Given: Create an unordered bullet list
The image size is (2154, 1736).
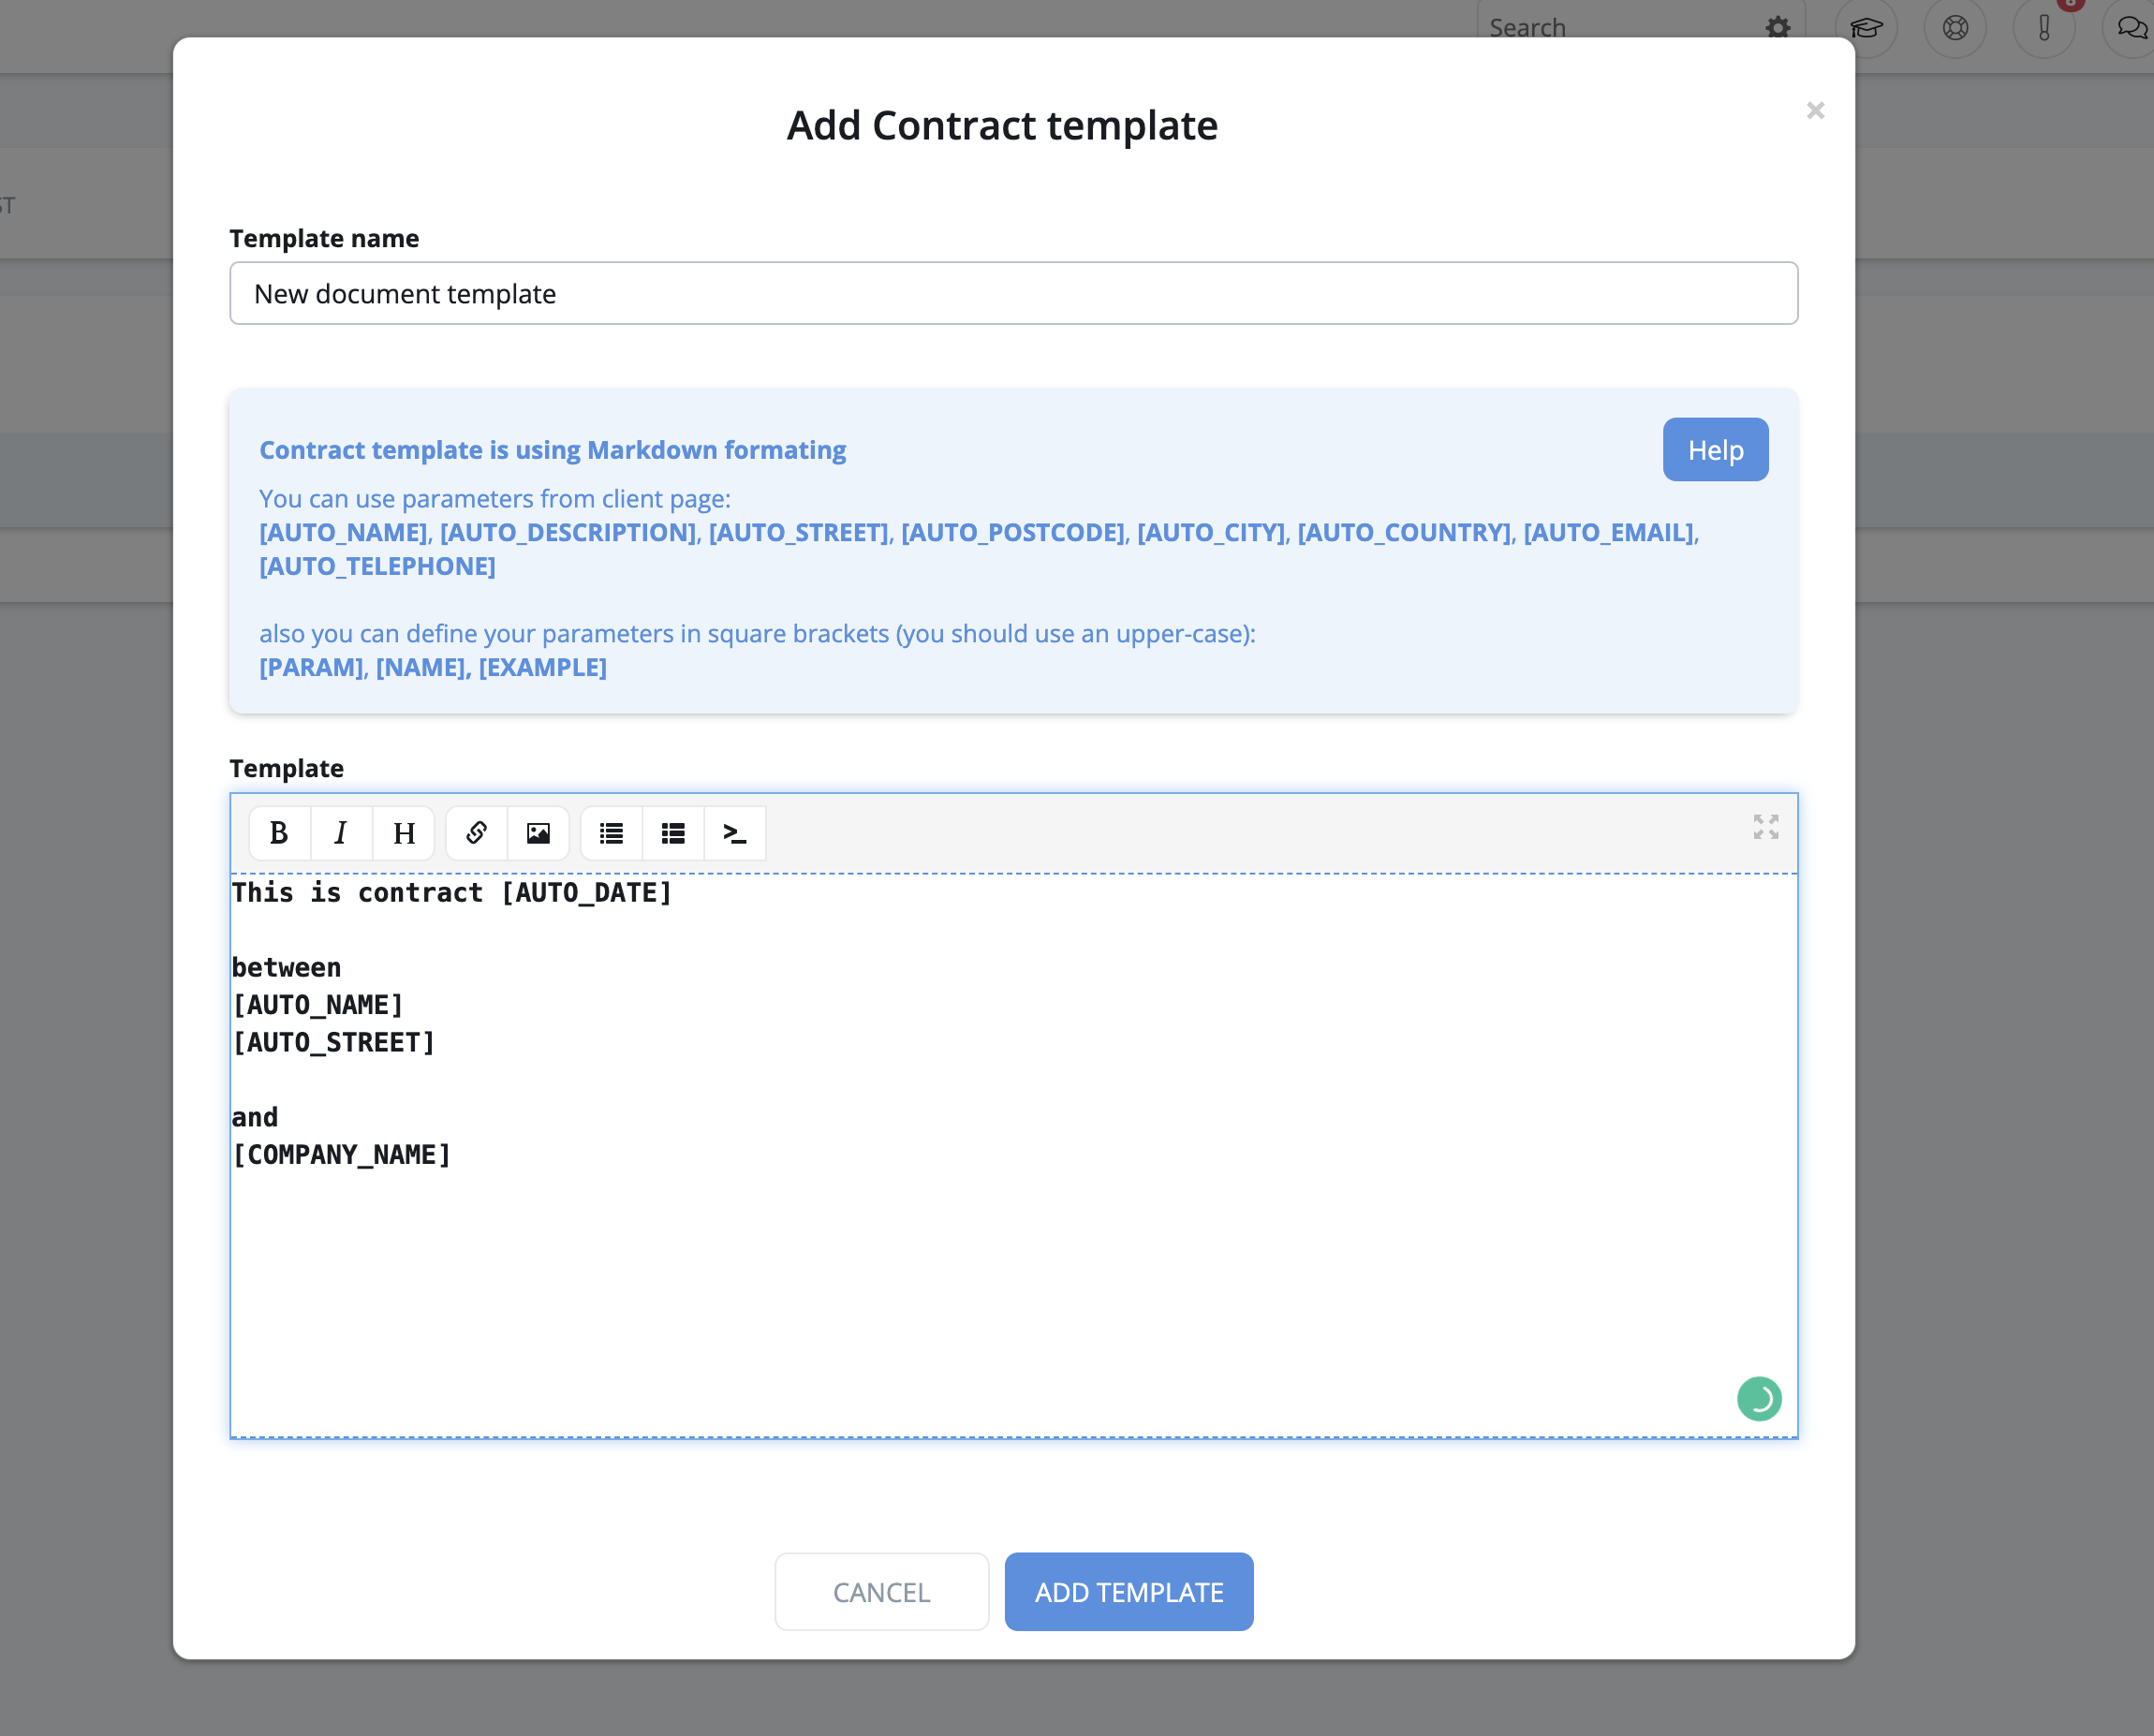Looking at the screenshot, I should (611, 833).
